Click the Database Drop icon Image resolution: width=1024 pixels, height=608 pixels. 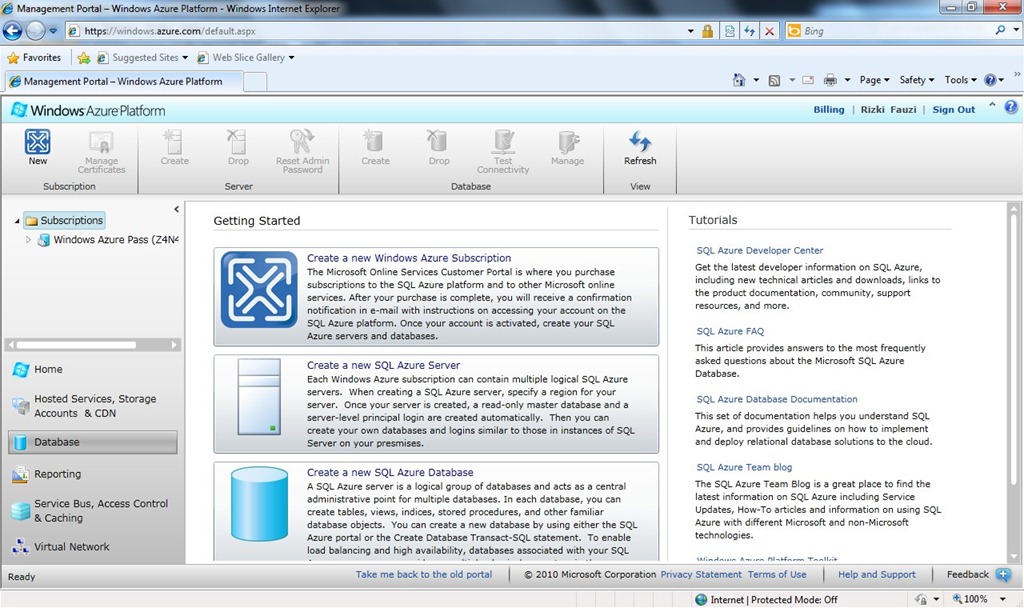(x=438, y=142)
